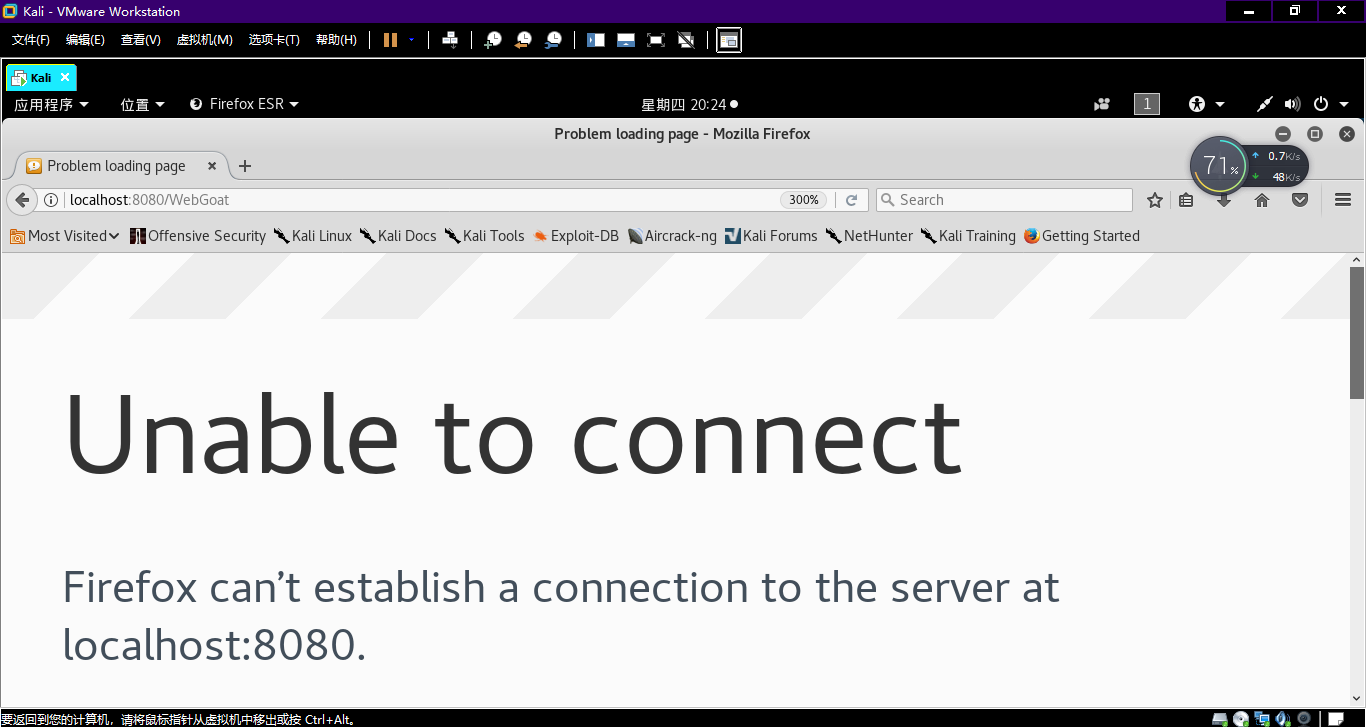The image size is (1366, 728).
Task: Click the hard disk device status icon
Action: [1220, 719]
